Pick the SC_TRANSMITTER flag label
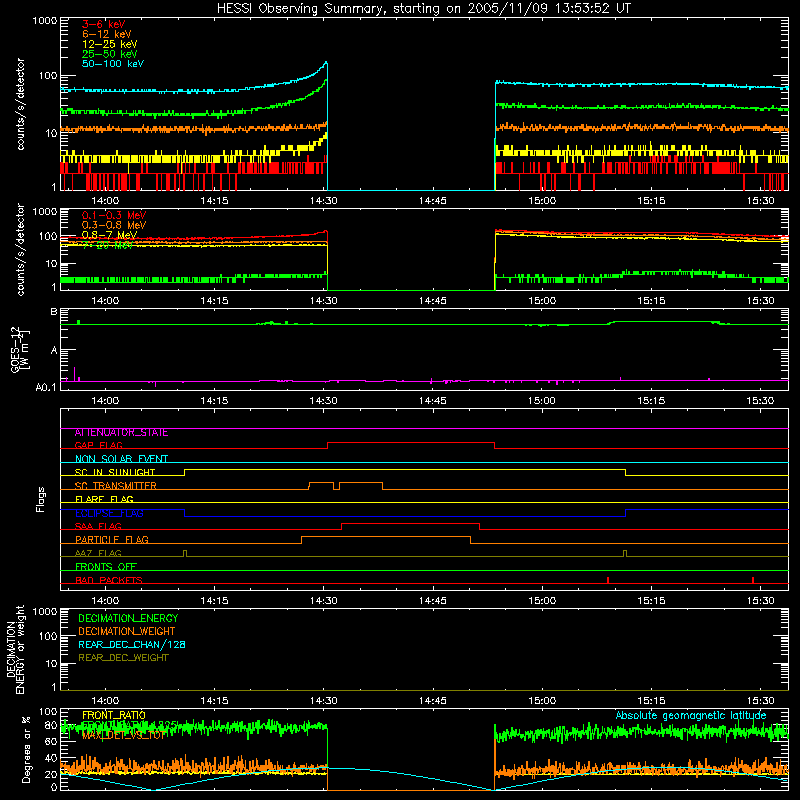Screen dimensions: 800x800 [x=115, y=486]
